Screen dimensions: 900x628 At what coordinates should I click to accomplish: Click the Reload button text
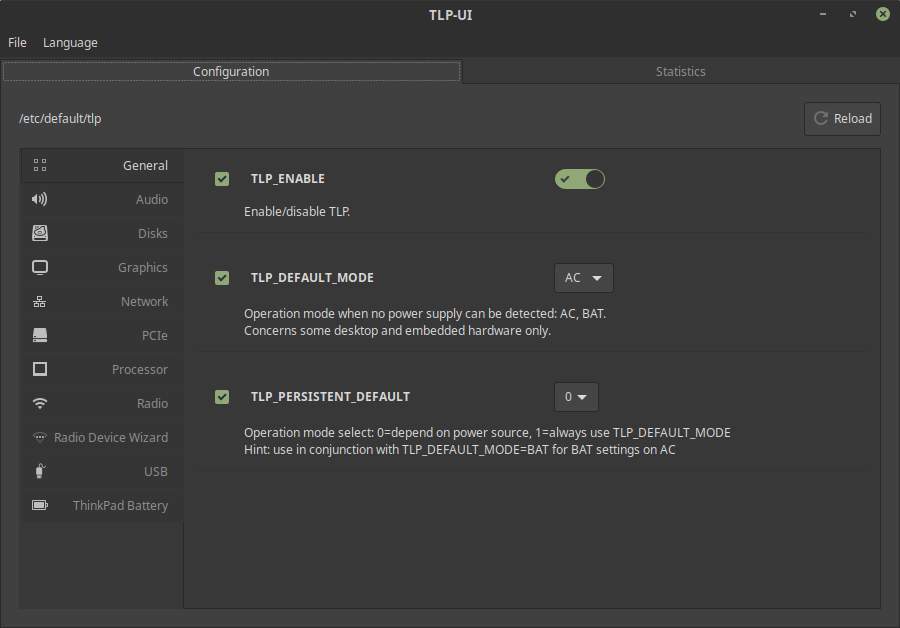[852, 118]
